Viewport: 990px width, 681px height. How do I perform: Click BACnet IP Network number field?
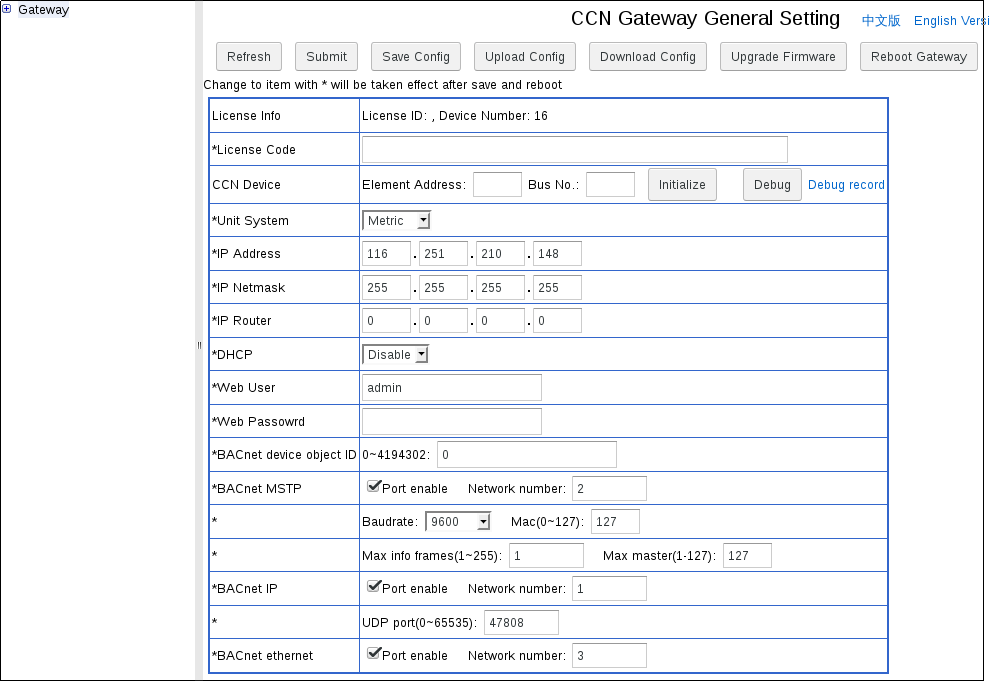pyautogui.click(x=609, y=588)
